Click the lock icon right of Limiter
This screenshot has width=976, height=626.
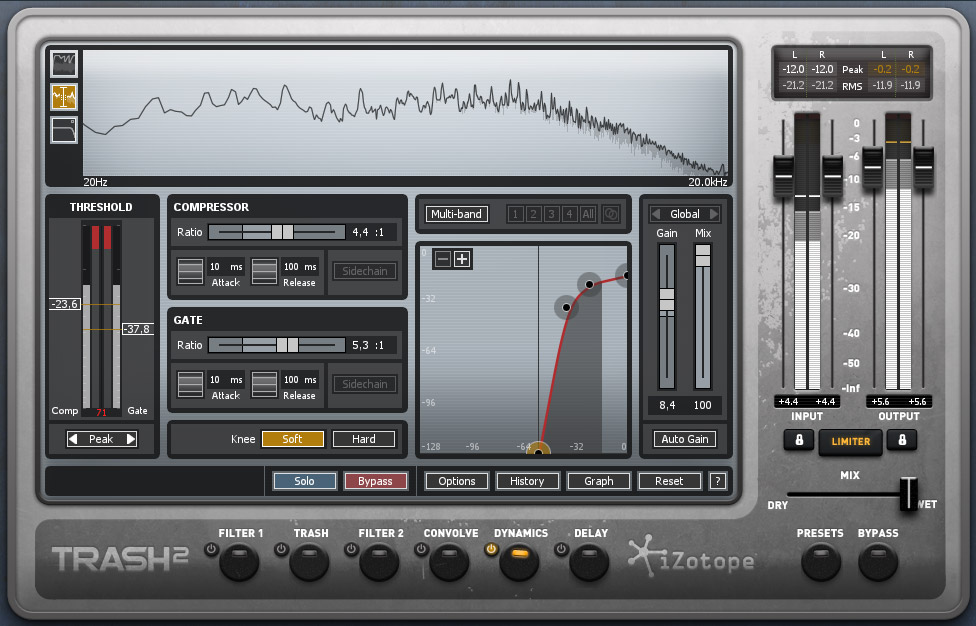[902, 441]
